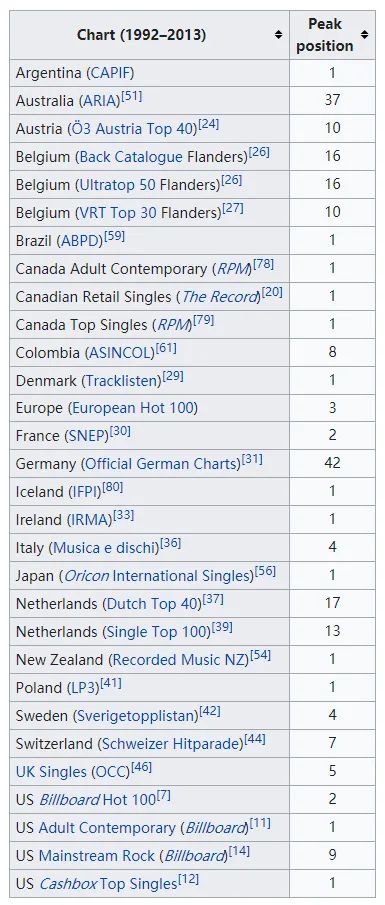This screenshot has height=905, width=385.
Task: Open the Sverigetopplistan link
Action: pos(136,716)
